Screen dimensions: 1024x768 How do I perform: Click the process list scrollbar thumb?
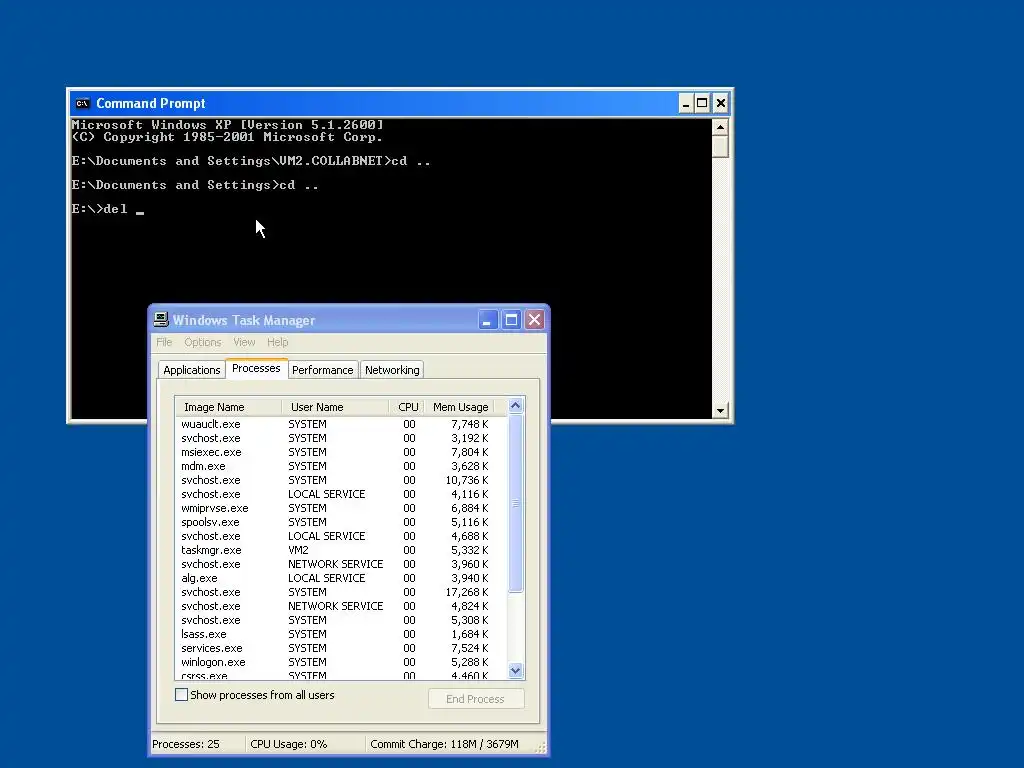click(x=515, y=503)
